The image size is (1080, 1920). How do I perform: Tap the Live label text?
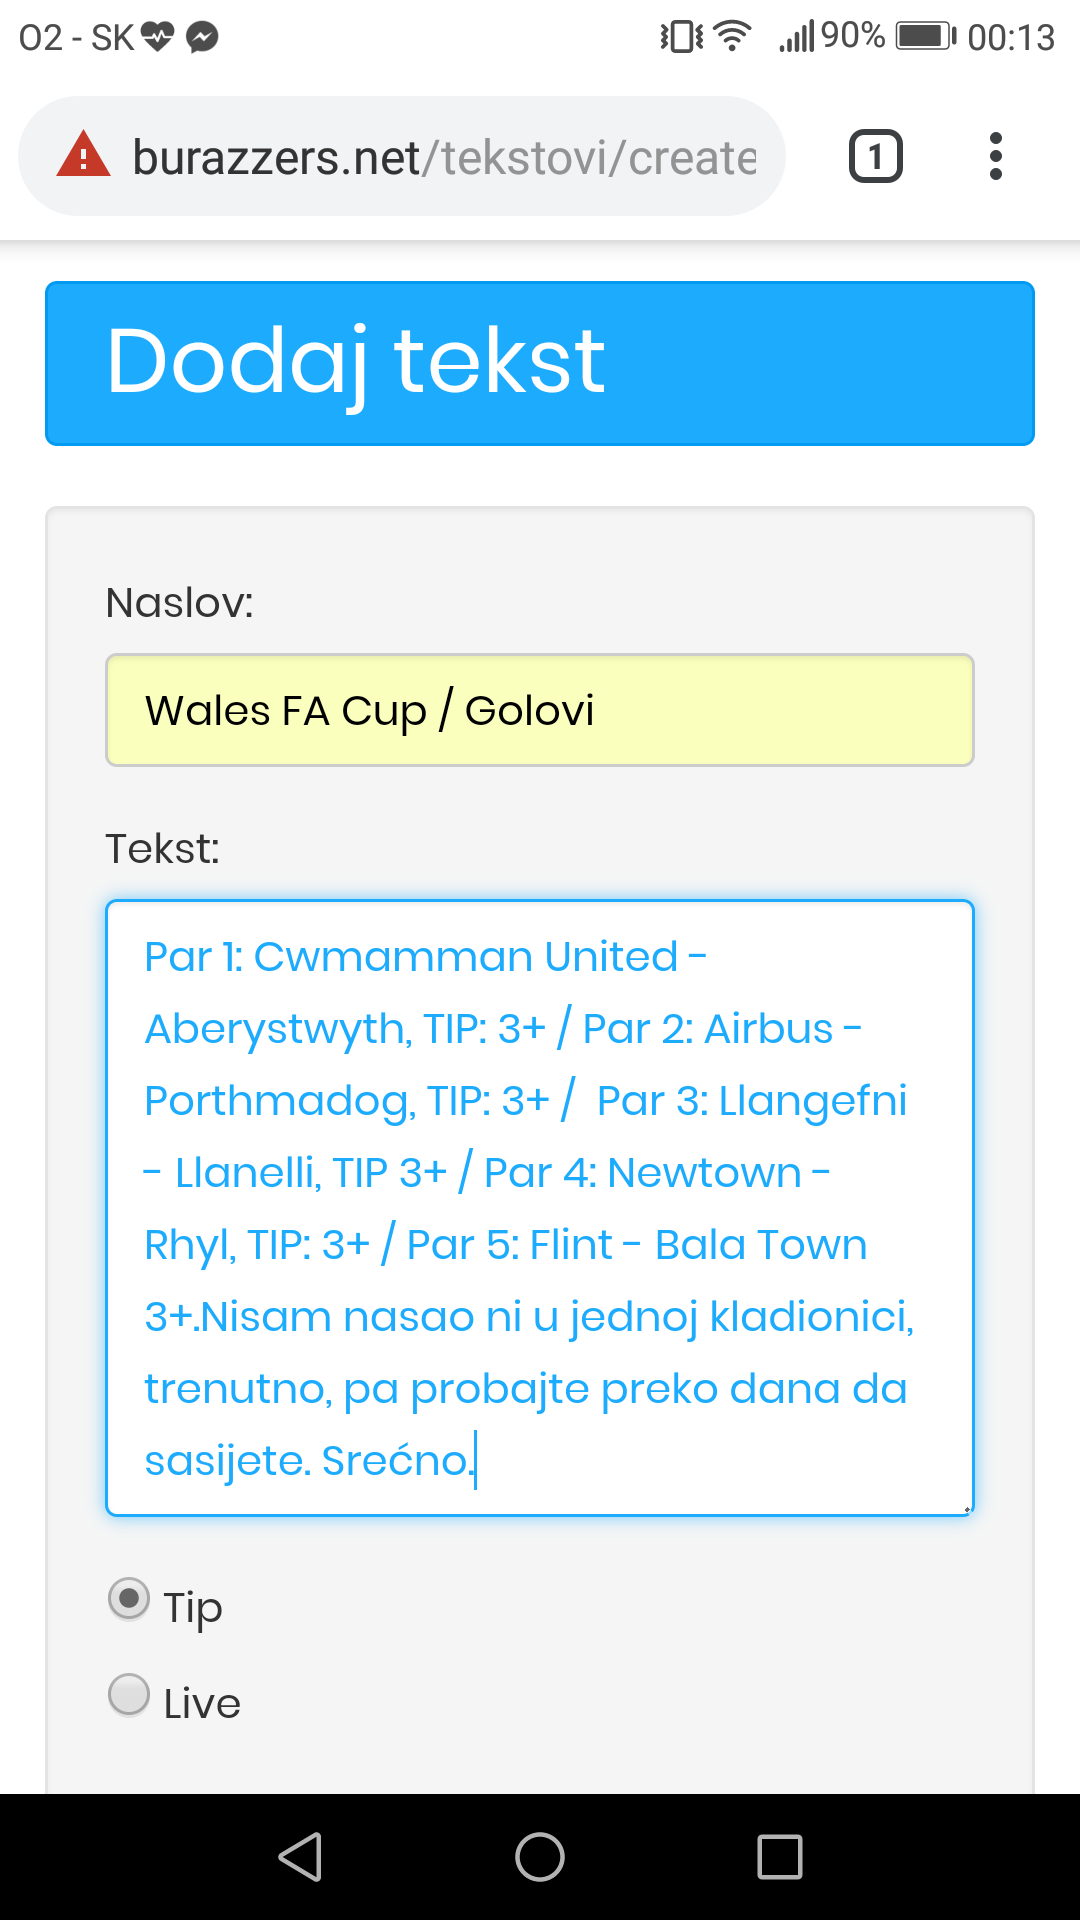[202, 1703]
